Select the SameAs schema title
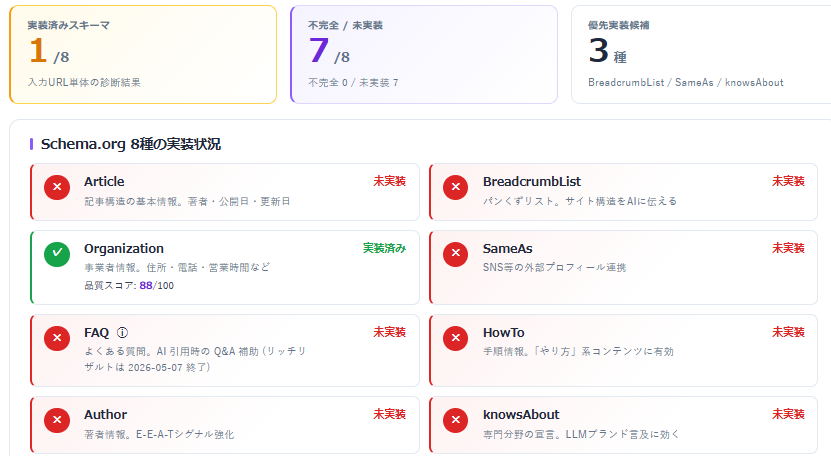Image resolution: width=831 pixels, height=456 pixels. click(508, 249)
